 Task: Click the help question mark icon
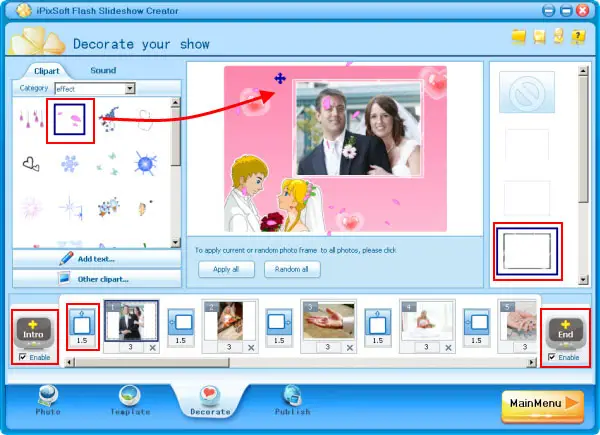click(x=578, y=37)
